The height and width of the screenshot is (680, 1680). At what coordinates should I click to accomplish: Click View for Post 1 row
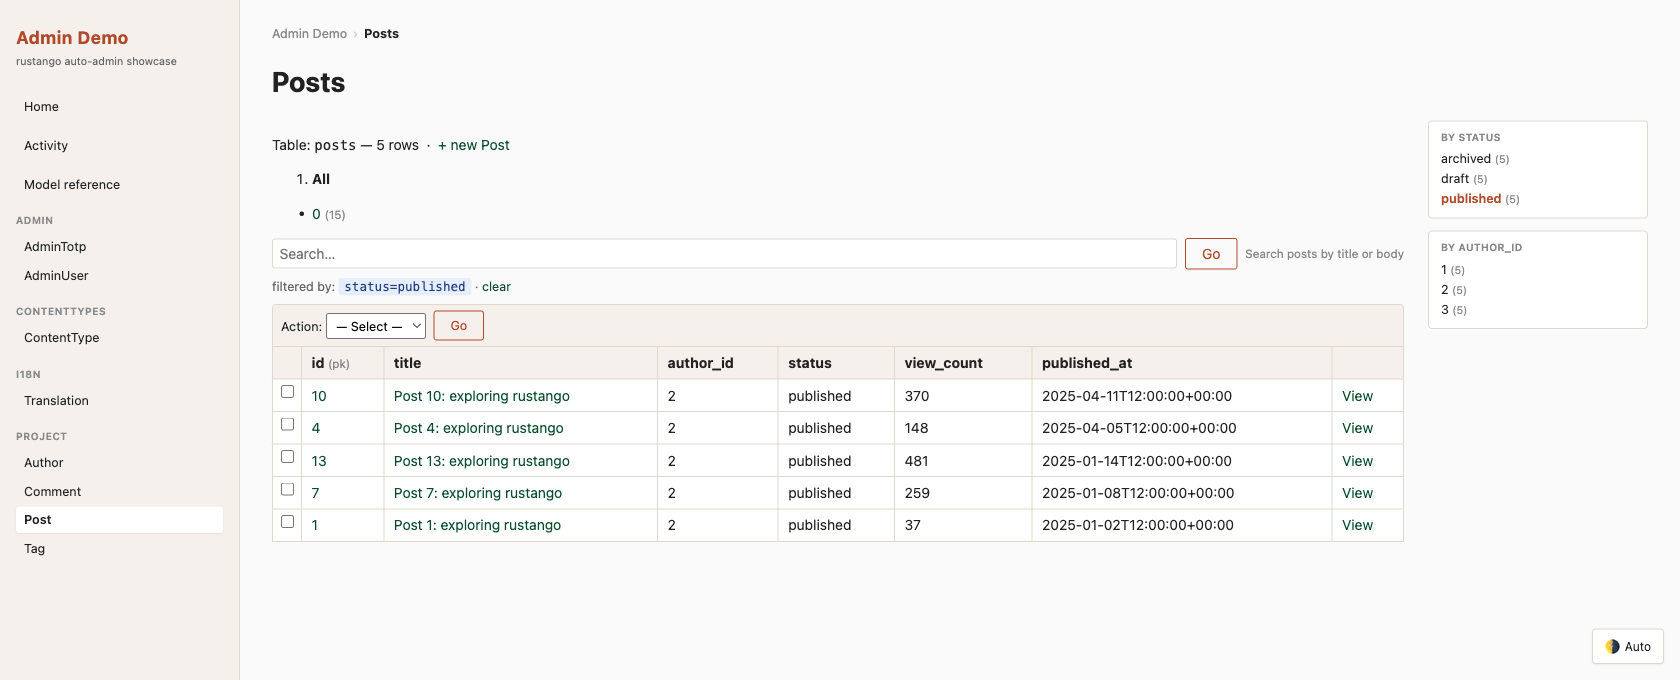1357,525
